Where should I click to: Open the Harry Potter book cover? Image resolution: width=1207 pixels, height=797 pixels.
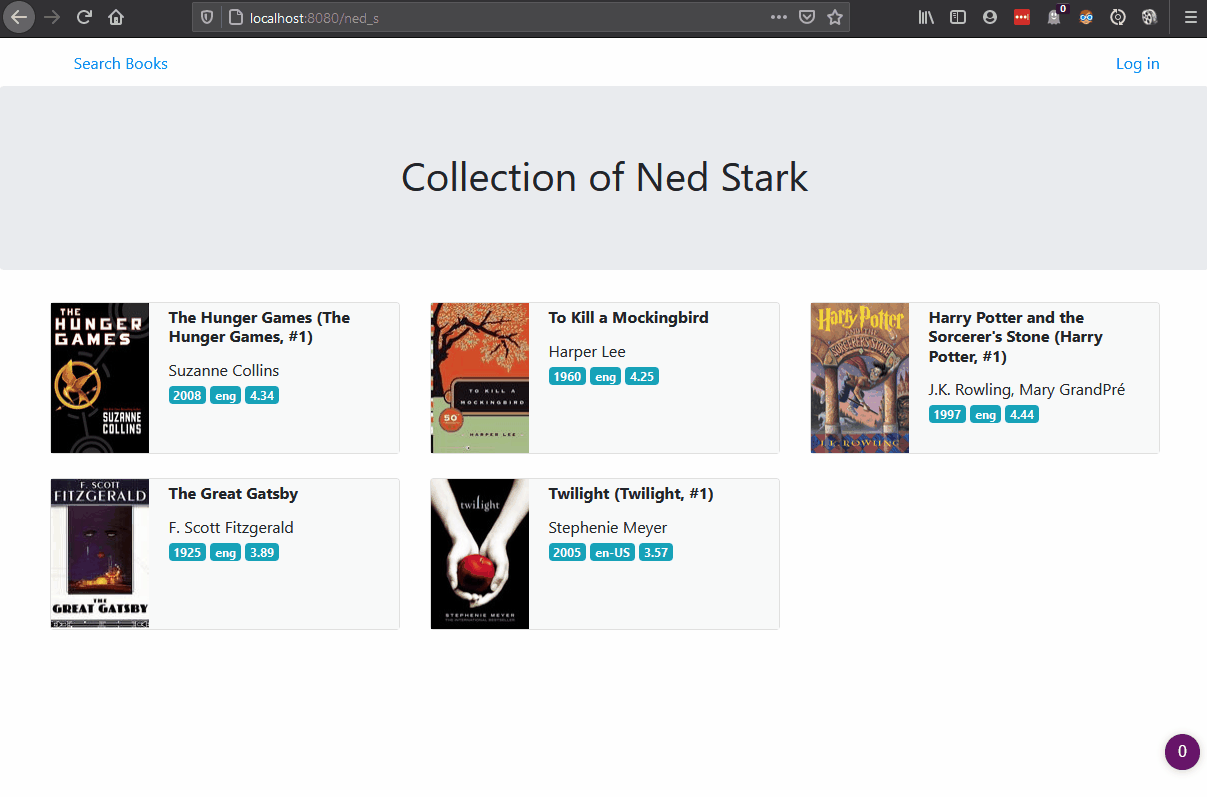point(860,378)
